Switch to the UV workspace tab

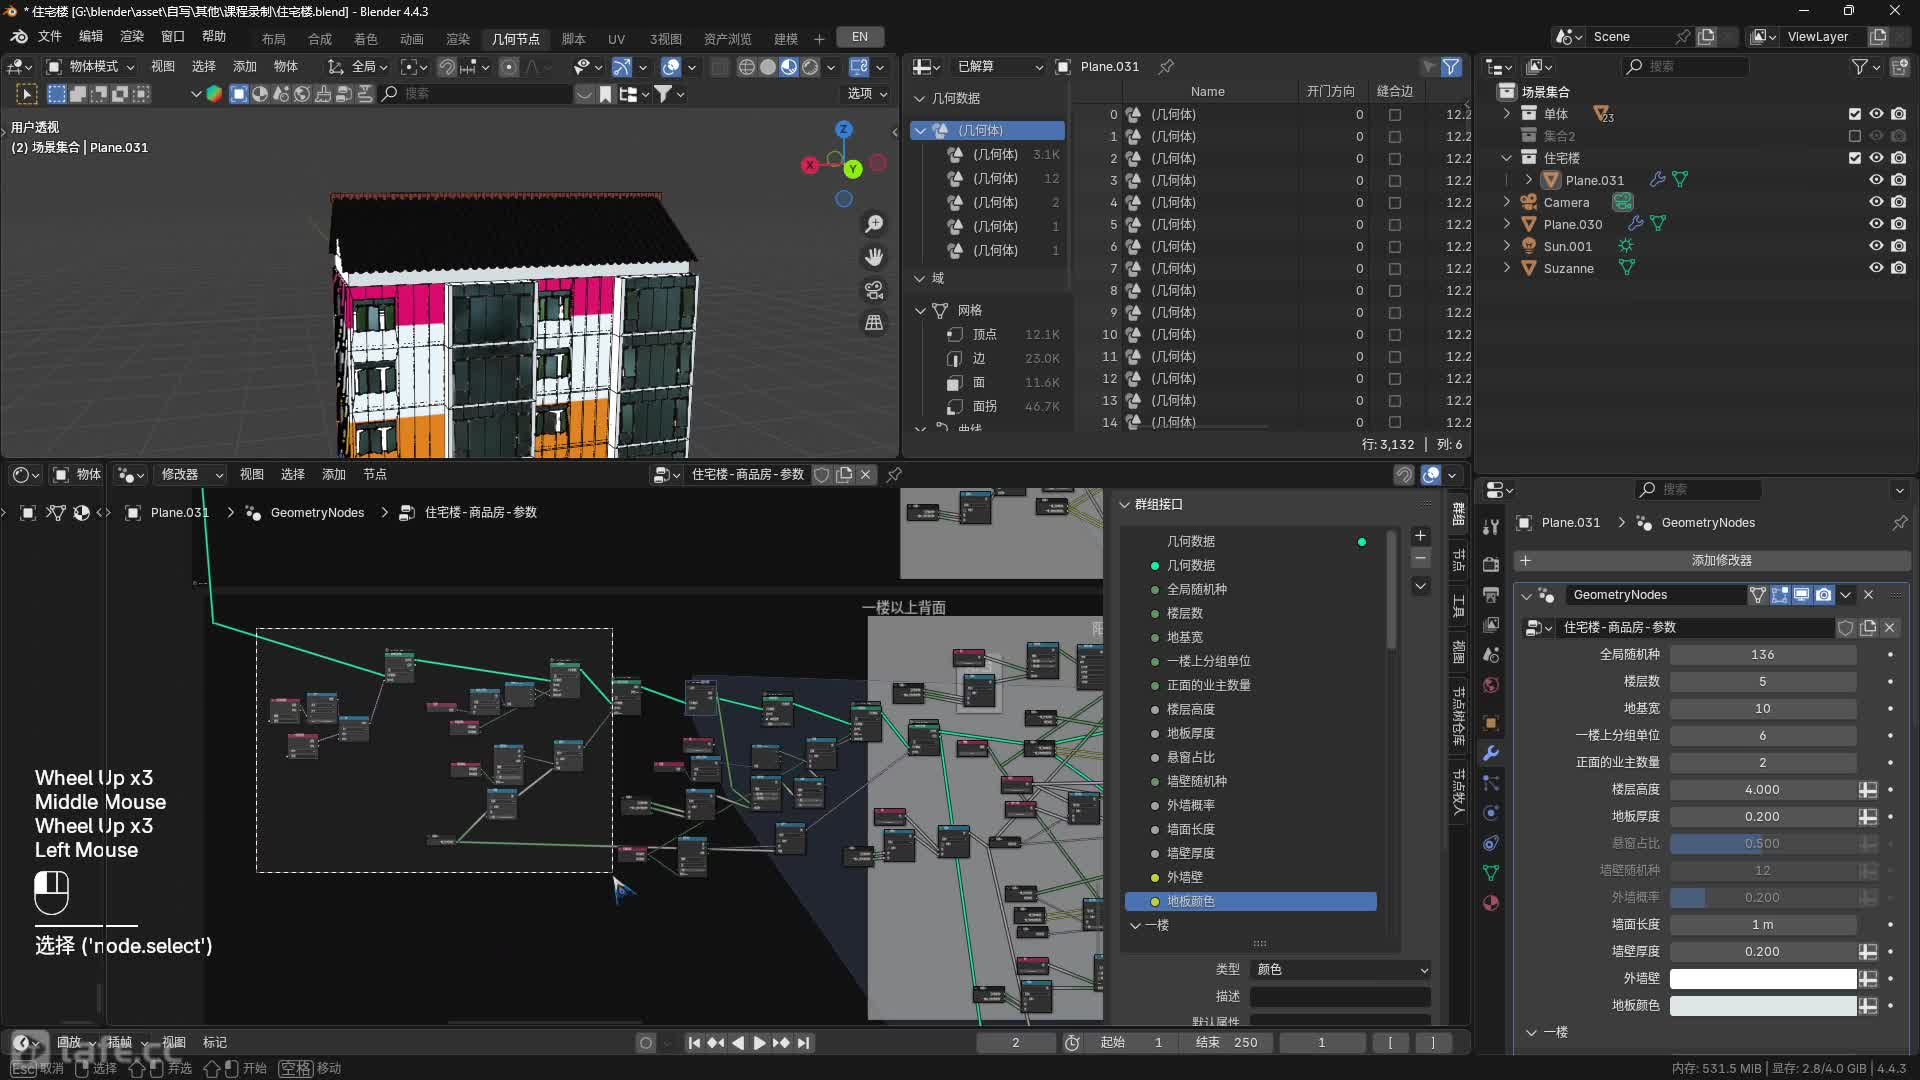click(x=616, y=38)
